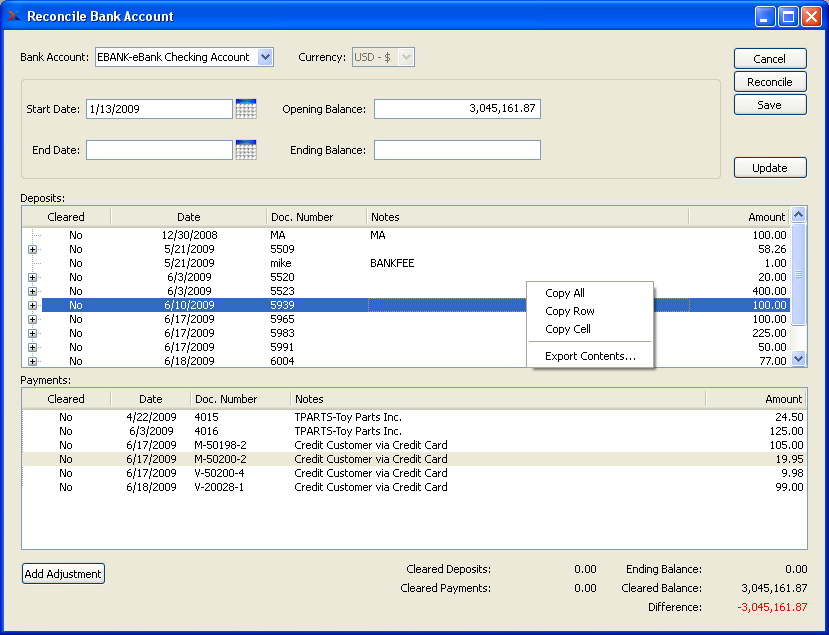Expand the deposit row for document 5509

32,249
